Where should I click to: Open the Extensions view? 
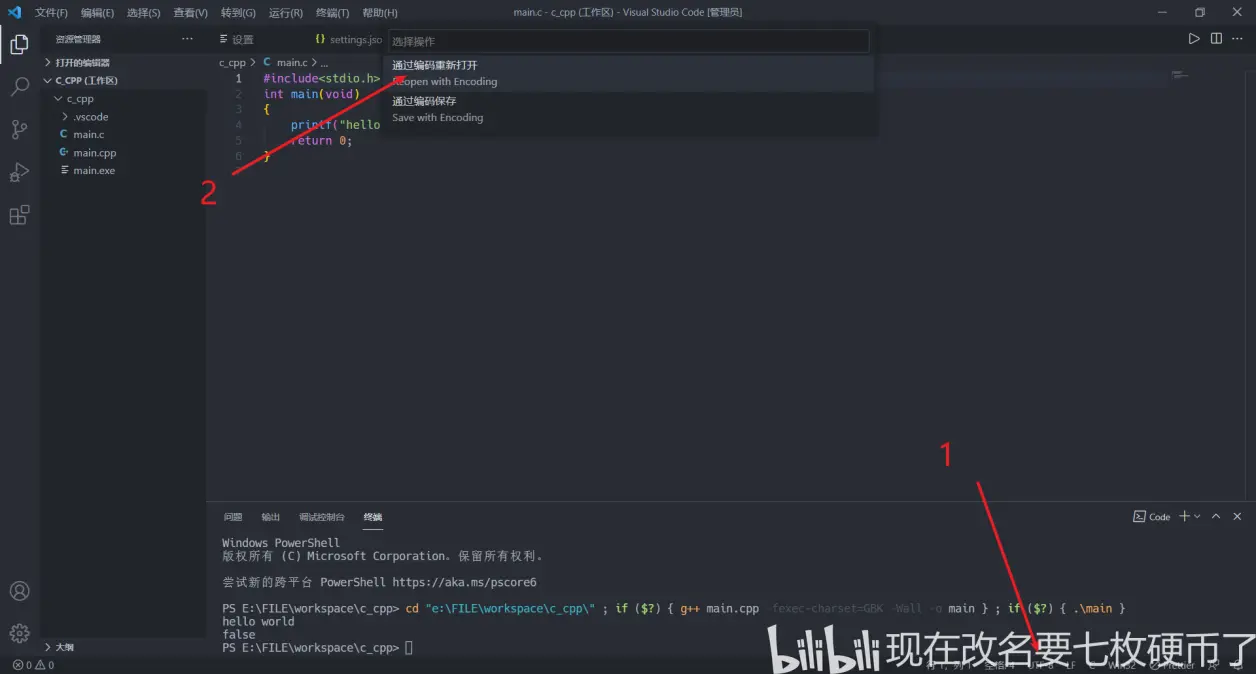click(19, 215)
